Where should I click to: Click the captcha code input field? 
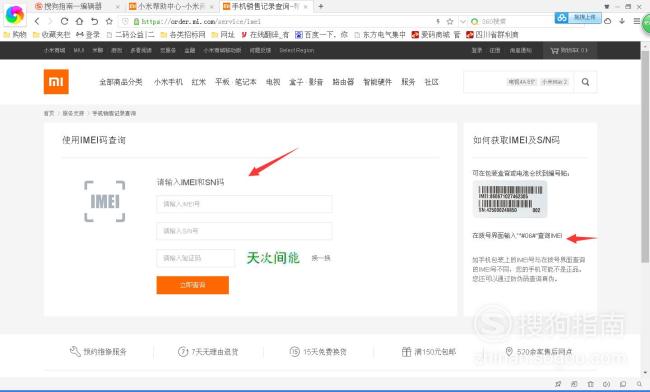coord(196,258)
